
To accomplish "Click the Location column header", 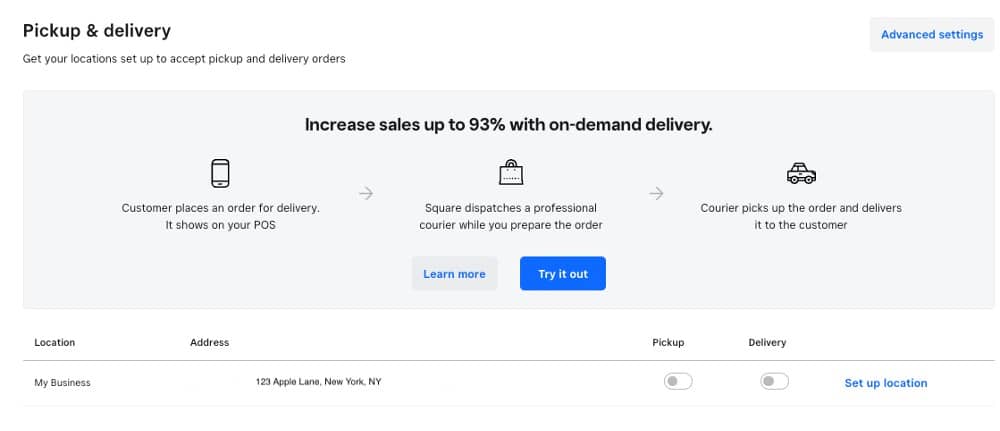I will (55, 342).
